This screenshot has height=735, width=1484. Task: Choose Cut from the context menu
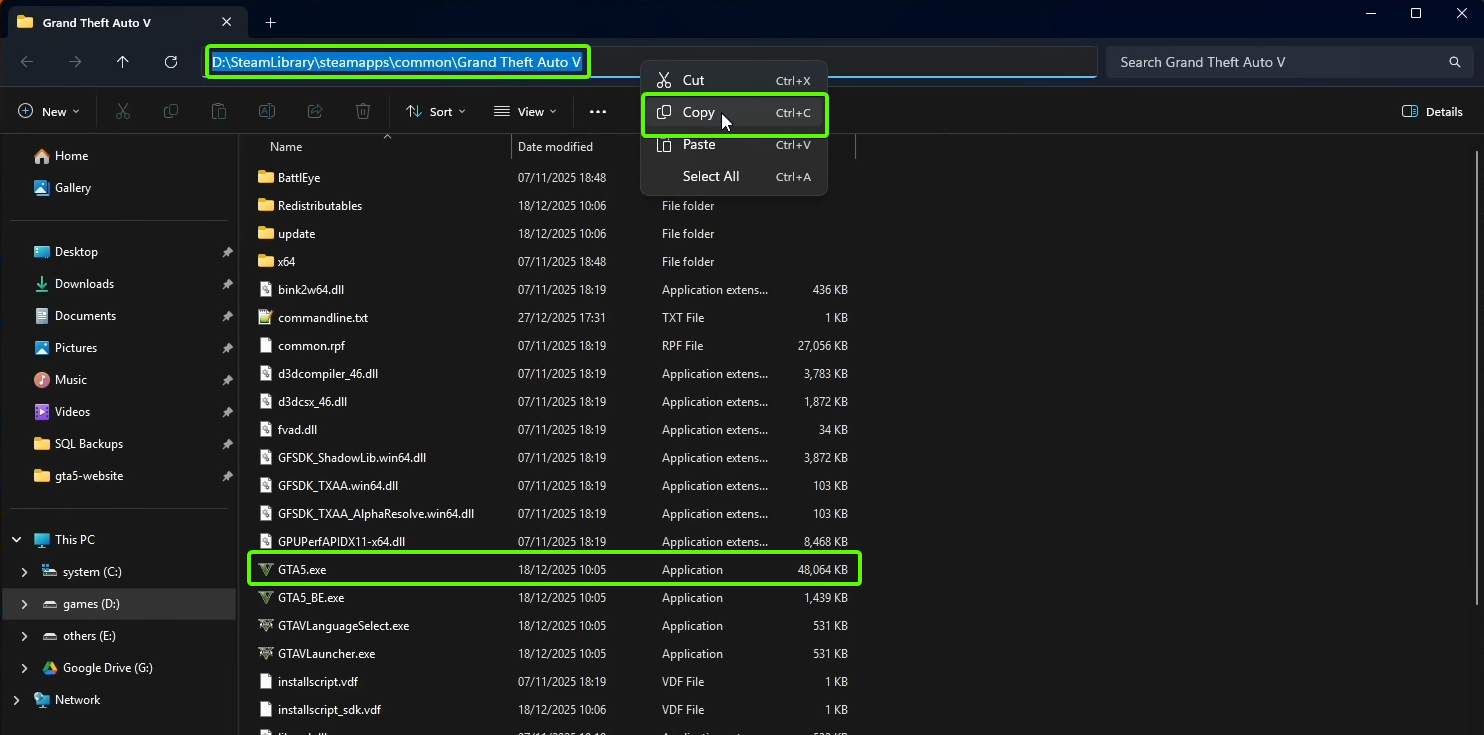pos(734,80)
